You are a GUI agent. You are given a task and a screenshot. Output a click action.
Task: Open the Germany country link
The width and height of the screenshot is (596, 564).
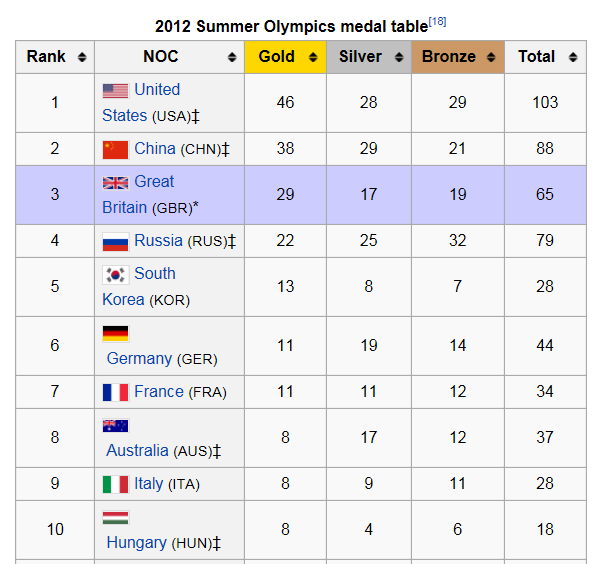coord(139,358)
